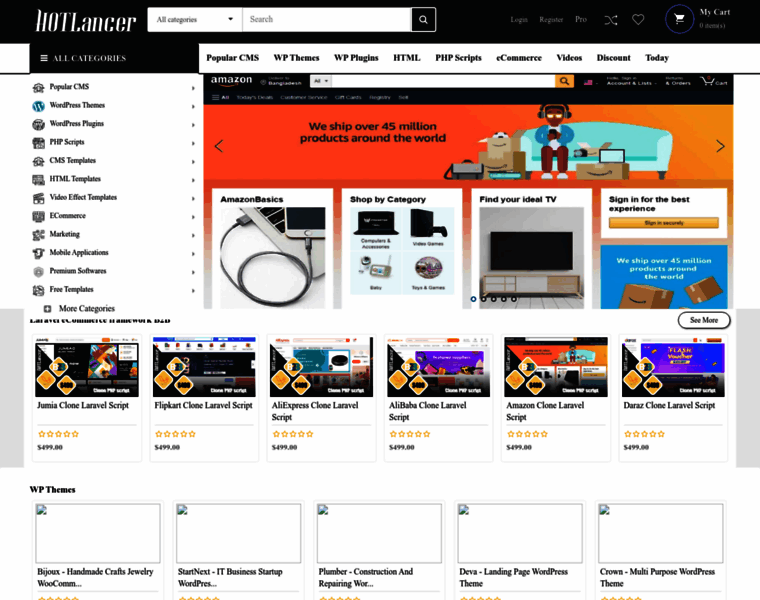Click the Premium Softwares sidebar icon
The height and width of the screenshot is (600, 760).
(38, 272)
